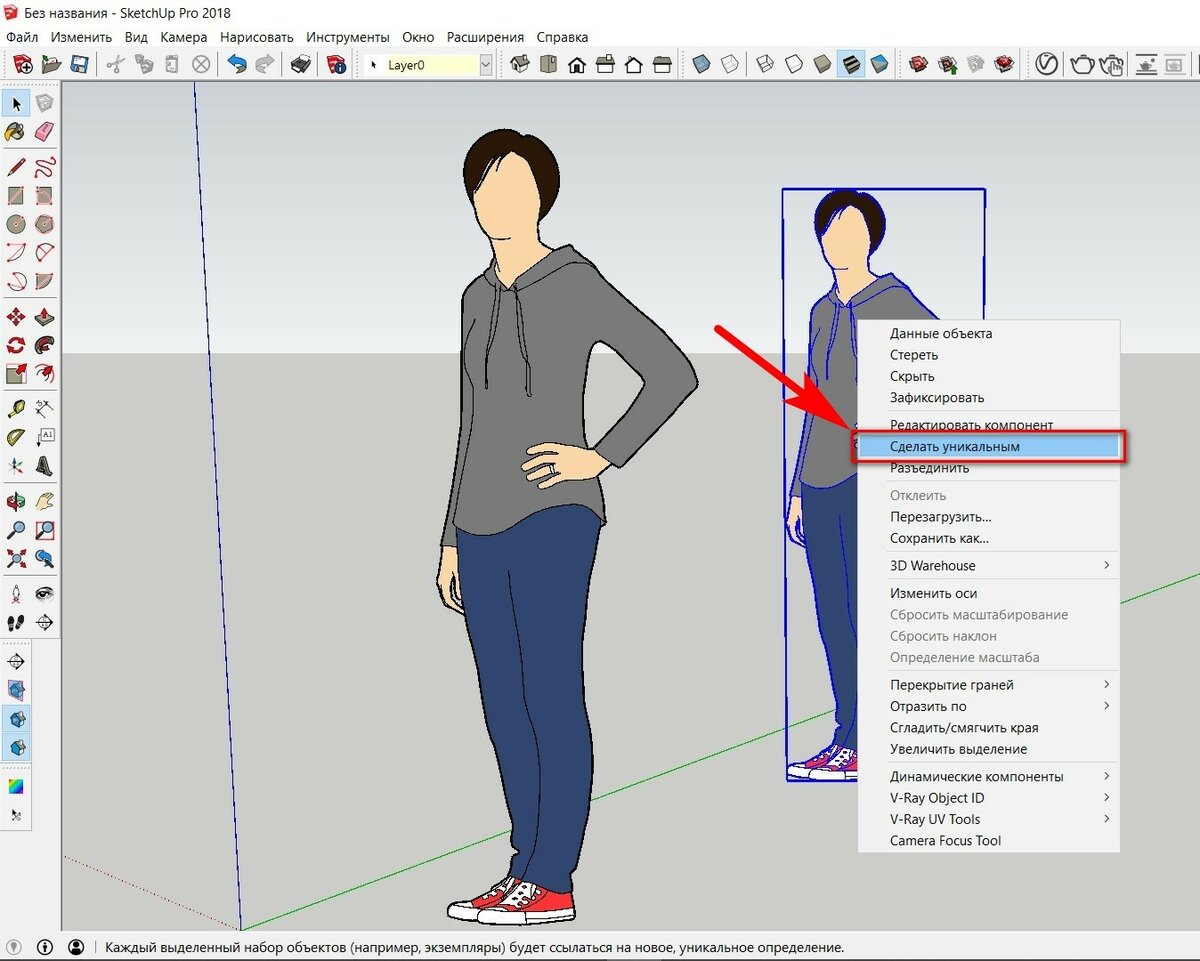Screen dimensions: 1200x961
Task: Switch to Front view house icon
Action: [x=576, y=65]
